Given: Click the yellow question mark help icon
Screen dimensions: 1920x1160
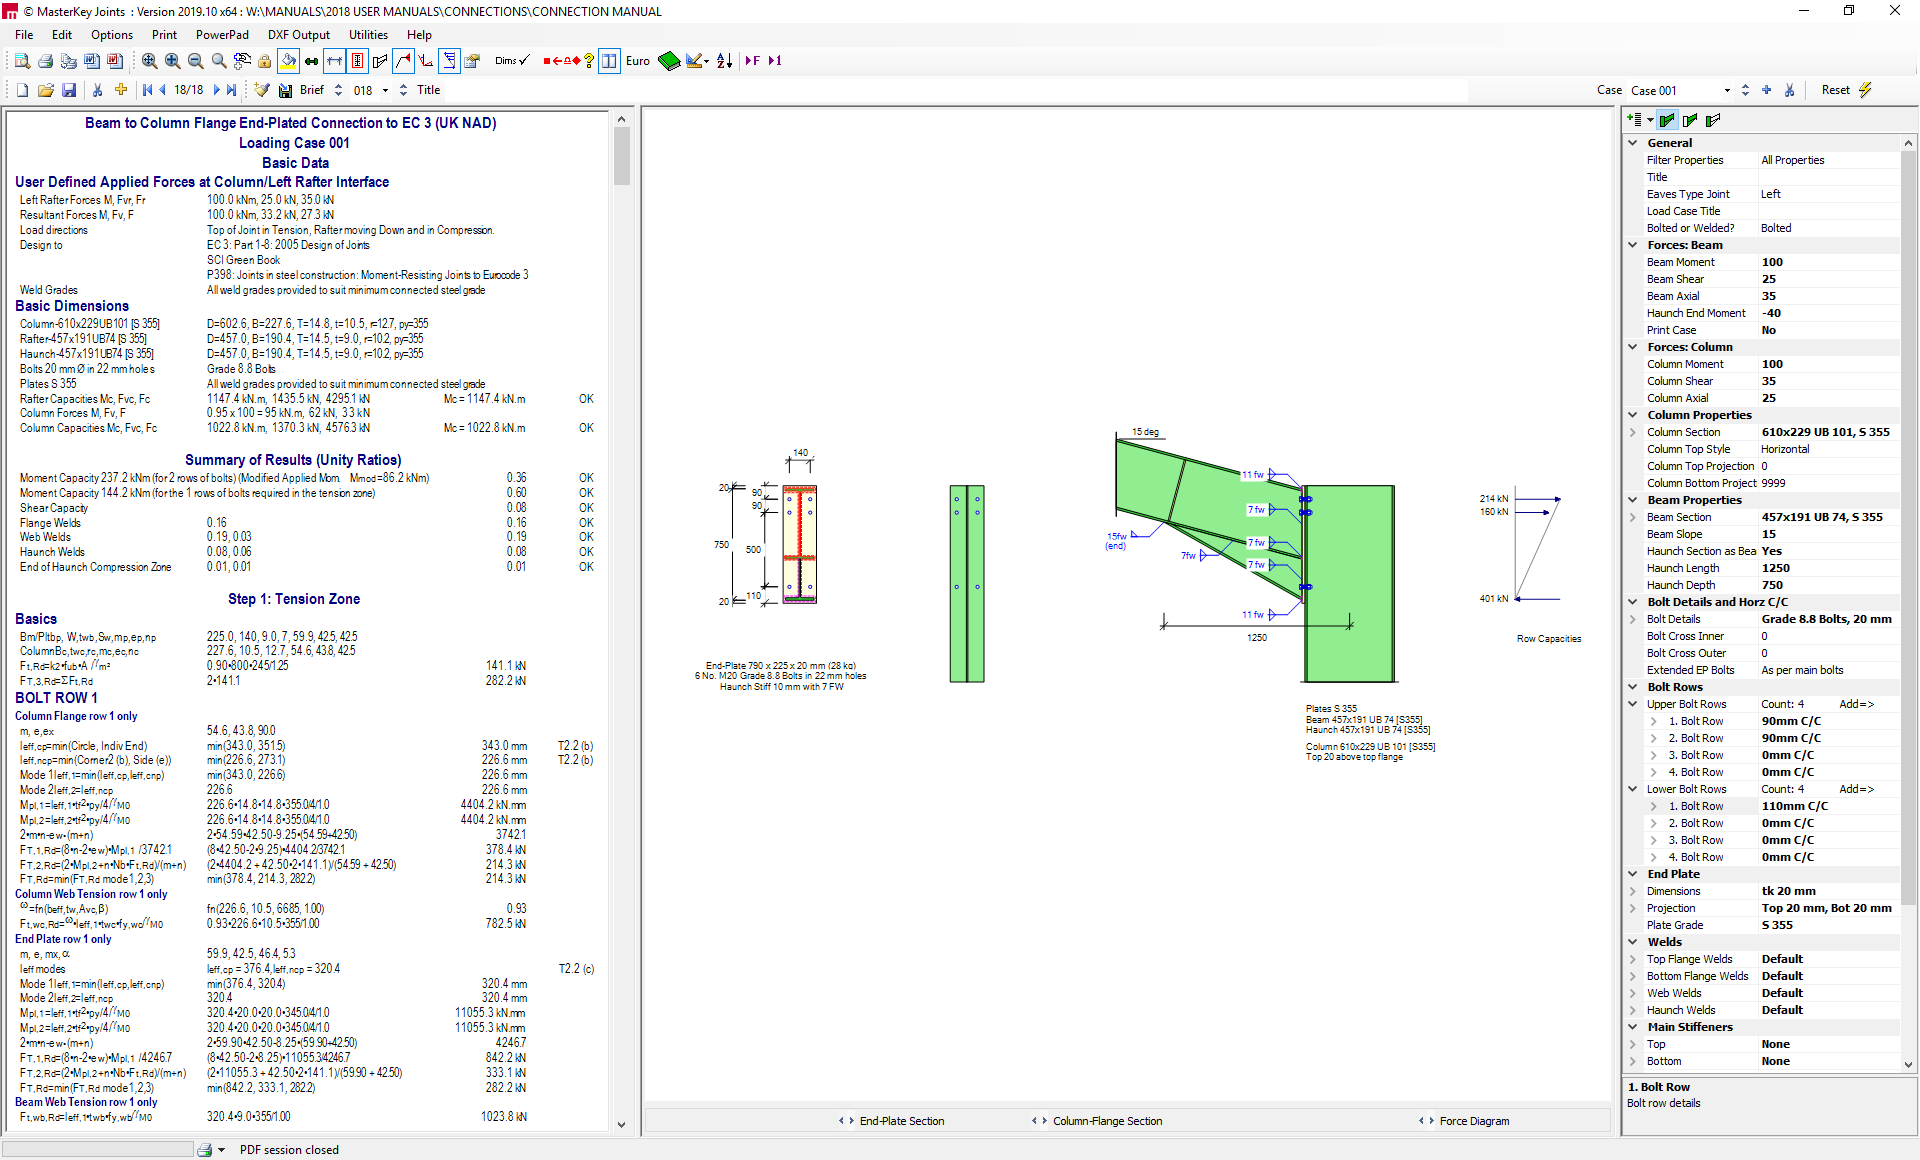Looking at the screenshot, I should point(589,61).
